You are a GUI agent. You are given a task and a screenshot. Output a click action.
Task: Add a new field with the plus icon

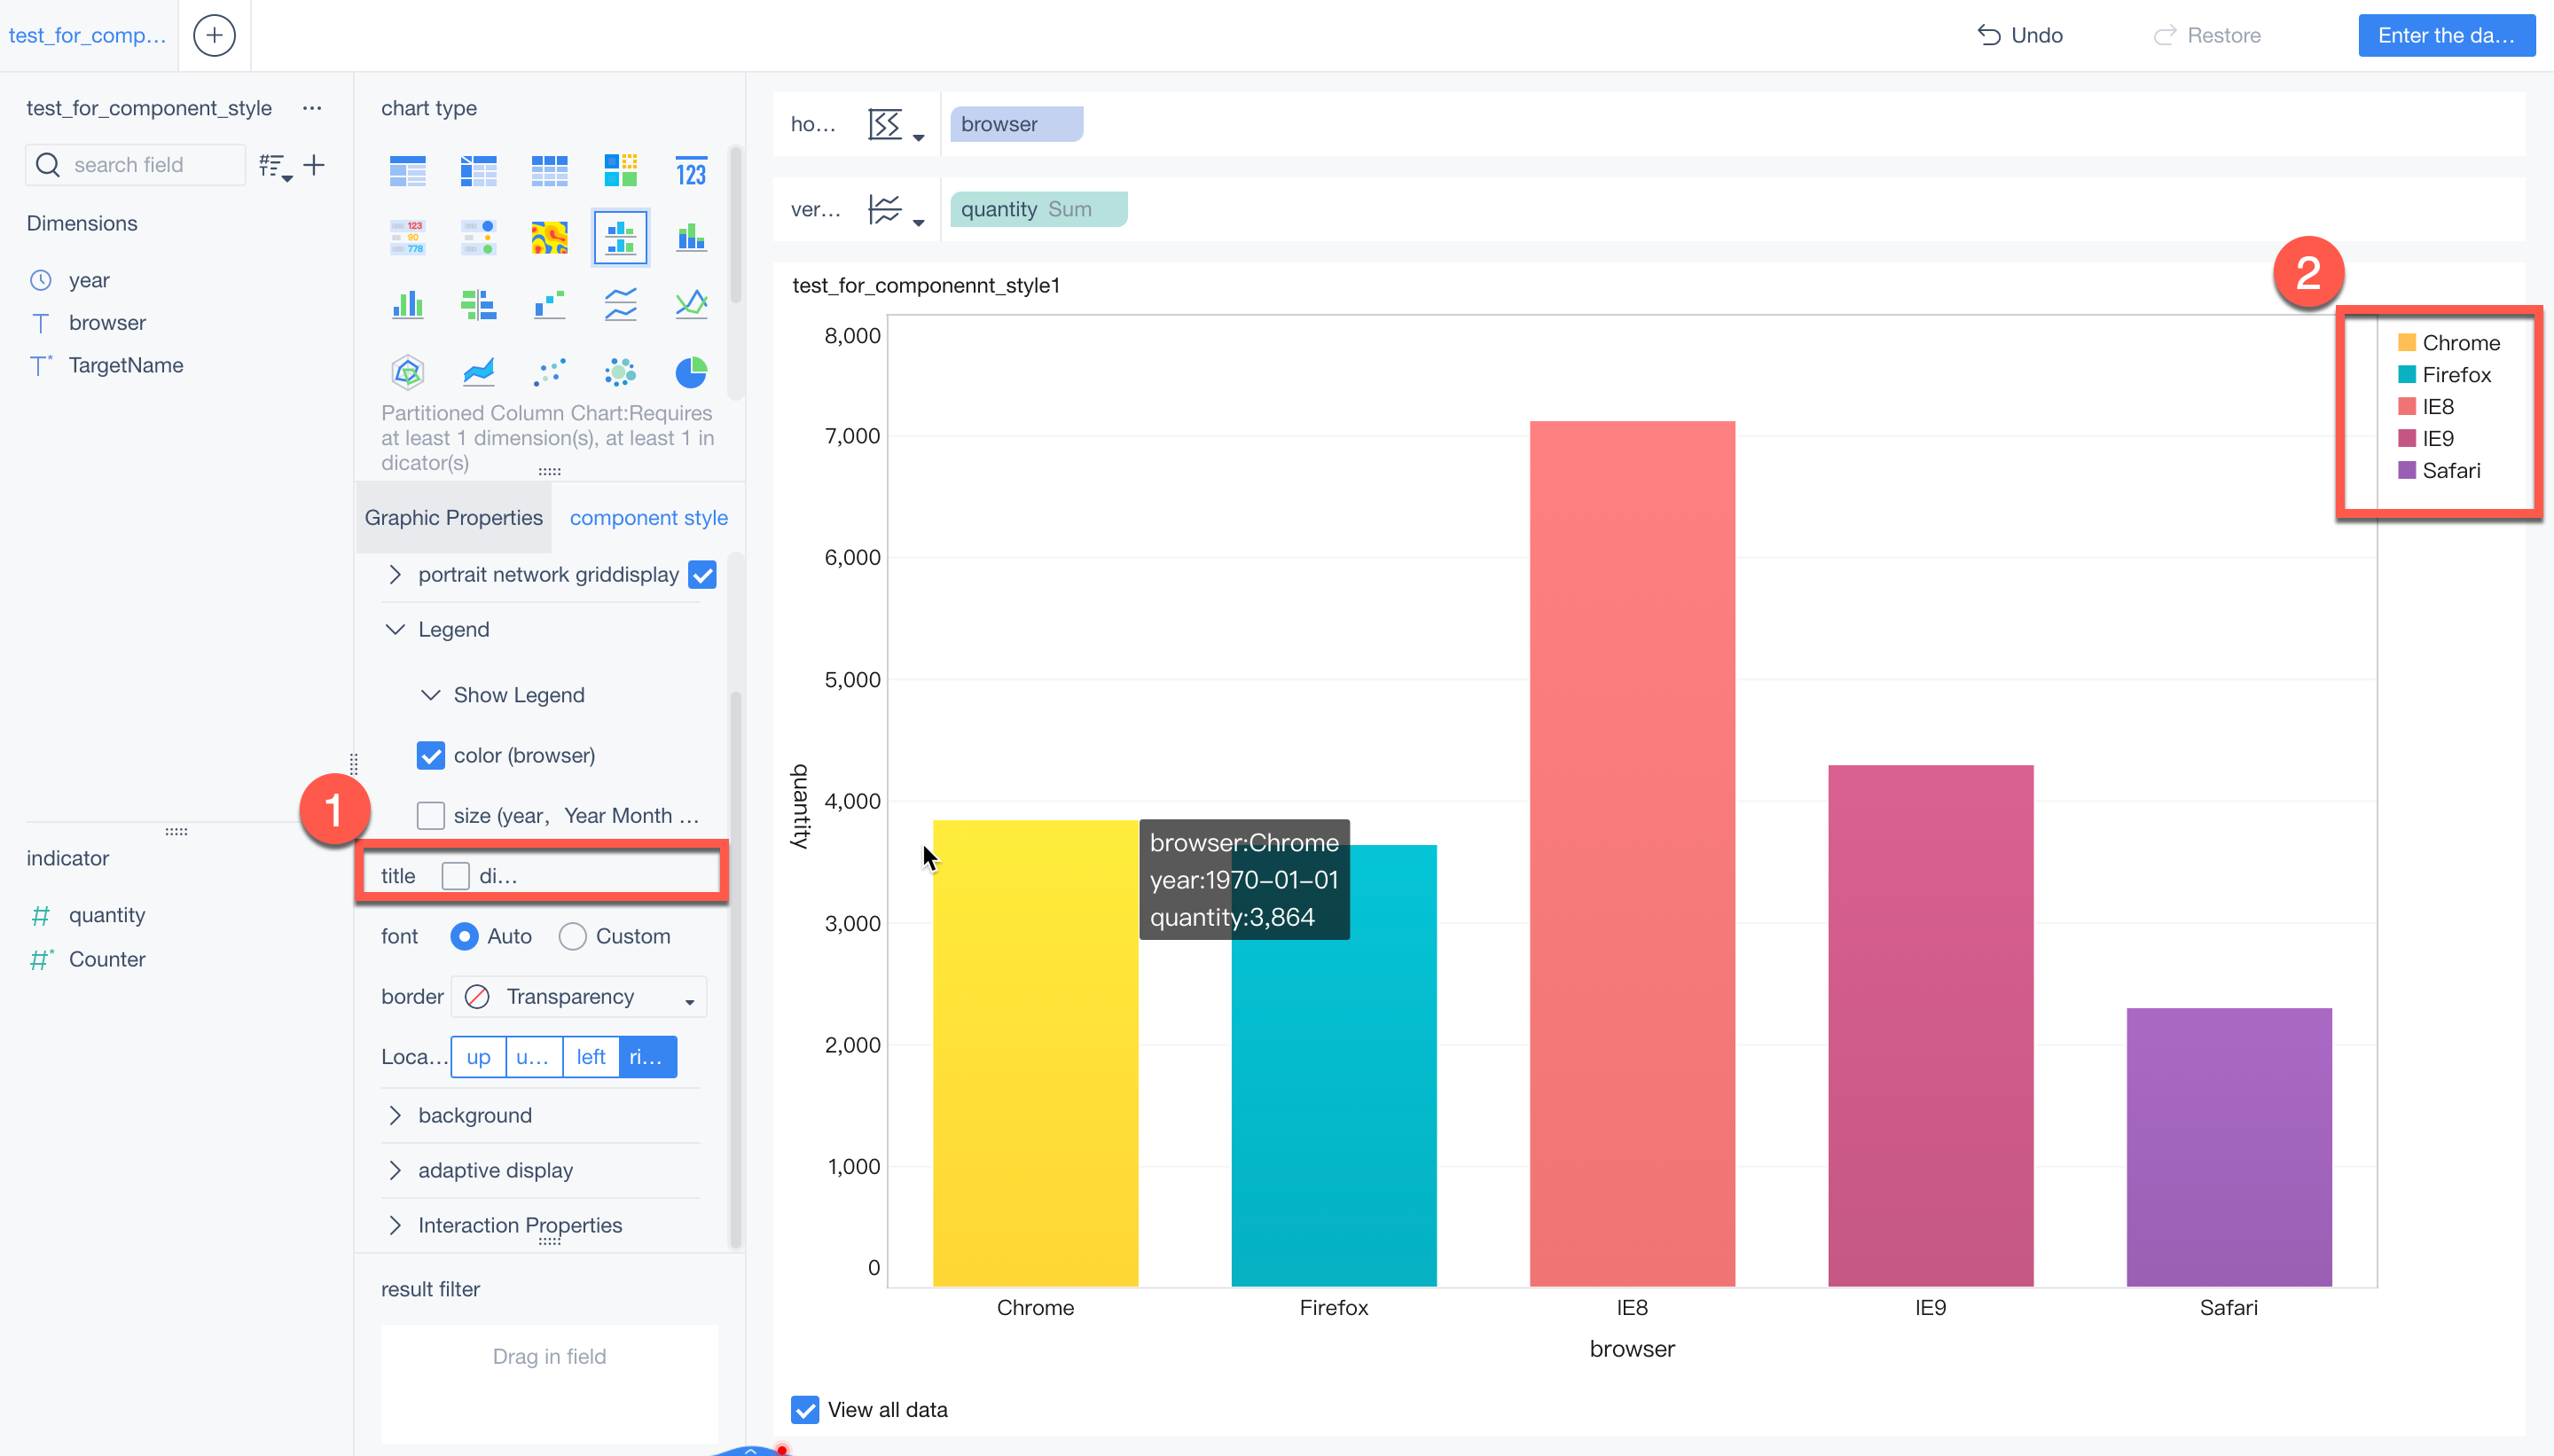314,165
